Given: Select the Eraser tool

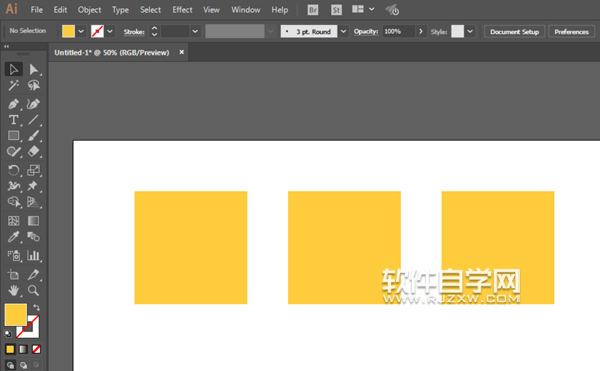Looking at the screenshot, I should pos(33,151).
